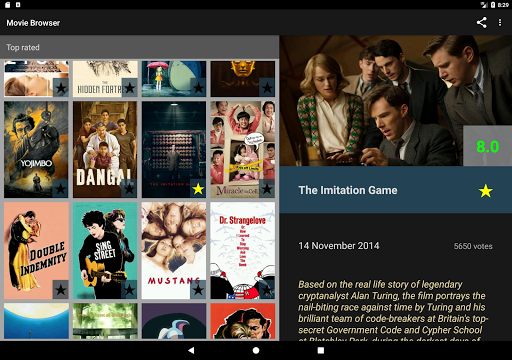Click the battery icon in status bar

(493, 5)
